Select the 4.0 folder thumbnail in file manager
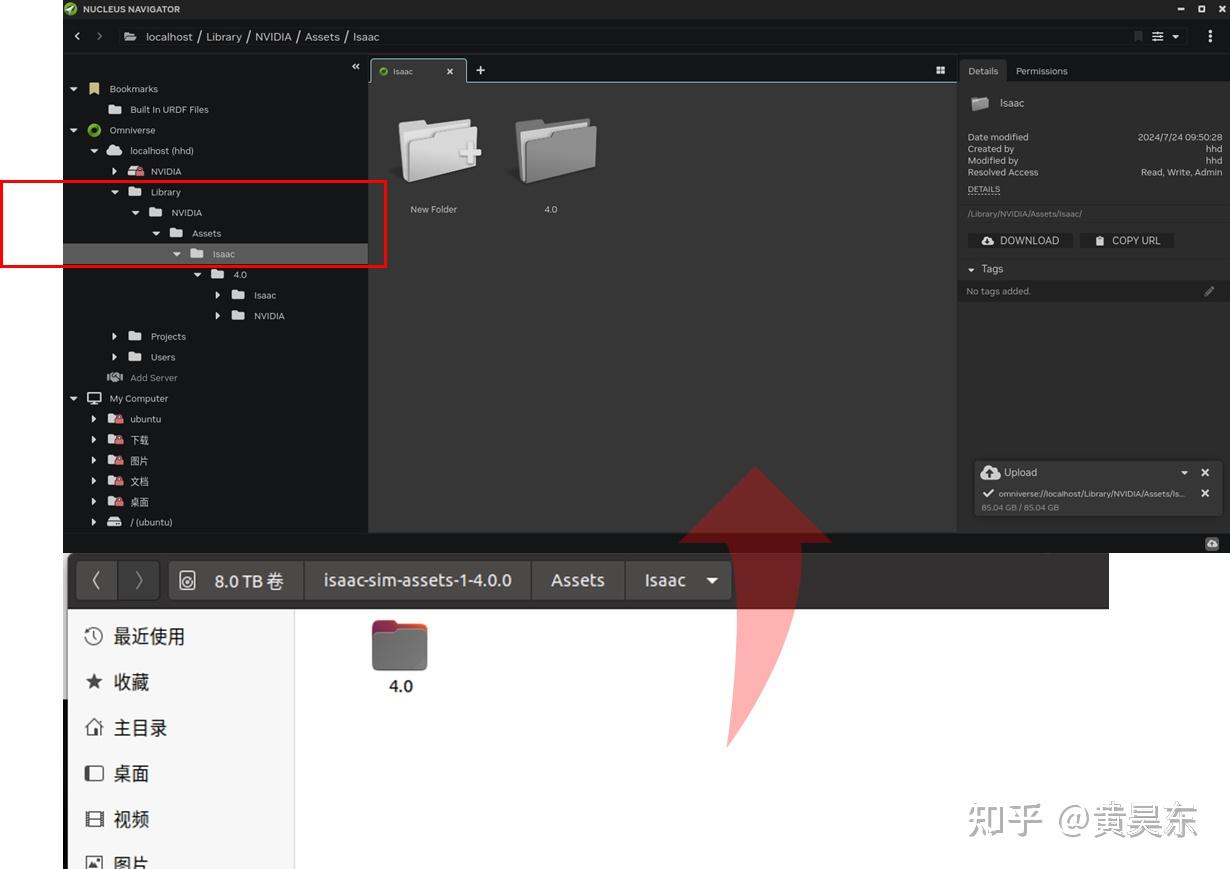The width and height of the screenshot is (1230, 869). (x=399, y=645)
